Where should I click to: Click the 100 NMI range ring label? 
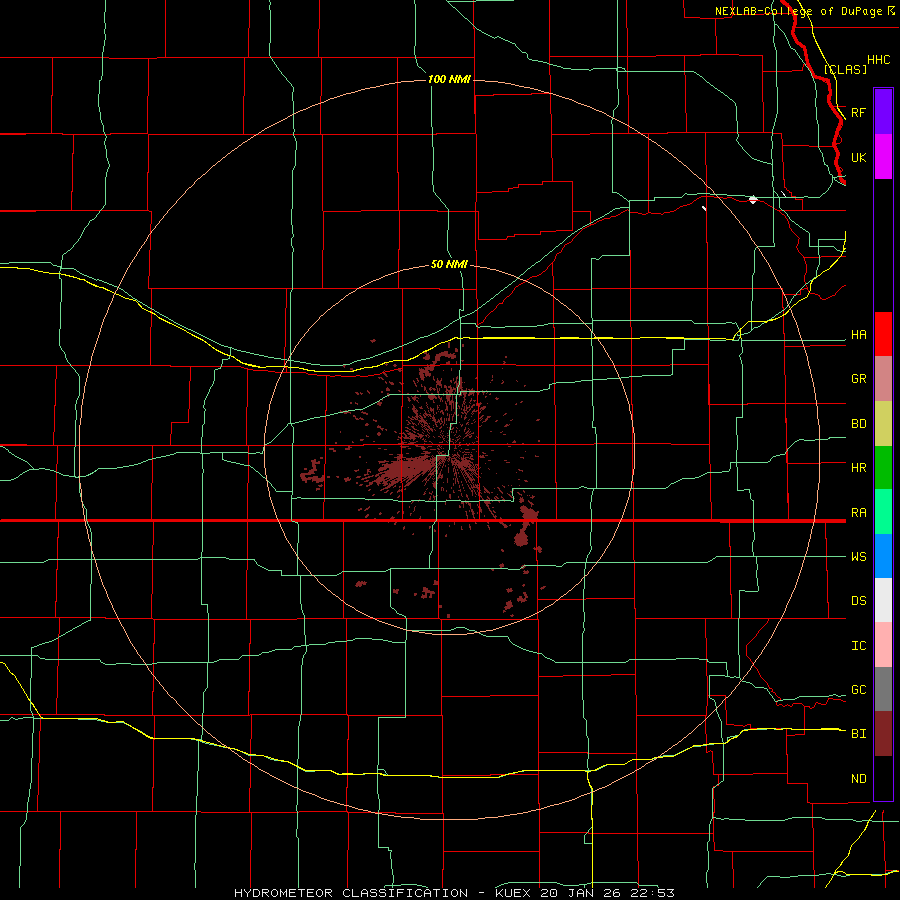point(449,79)
